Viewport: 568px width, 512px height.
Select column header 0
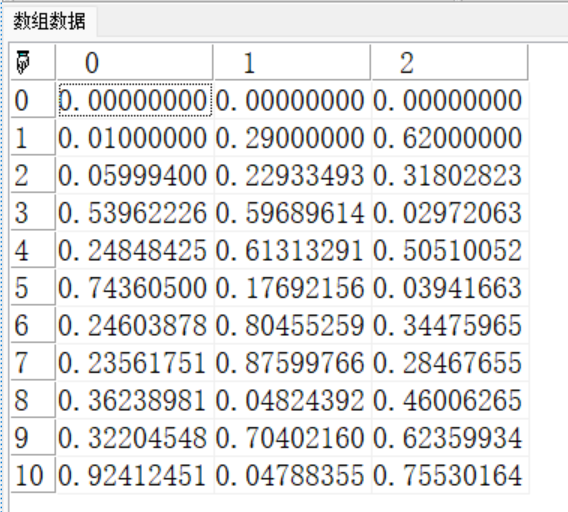click(134, 62)
